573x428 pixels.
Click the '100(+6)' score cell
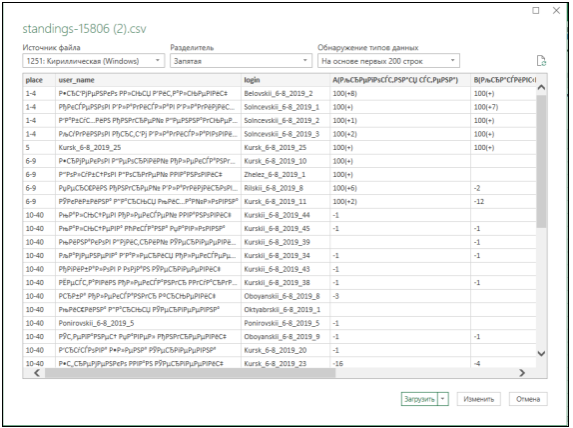pos(400,188)
